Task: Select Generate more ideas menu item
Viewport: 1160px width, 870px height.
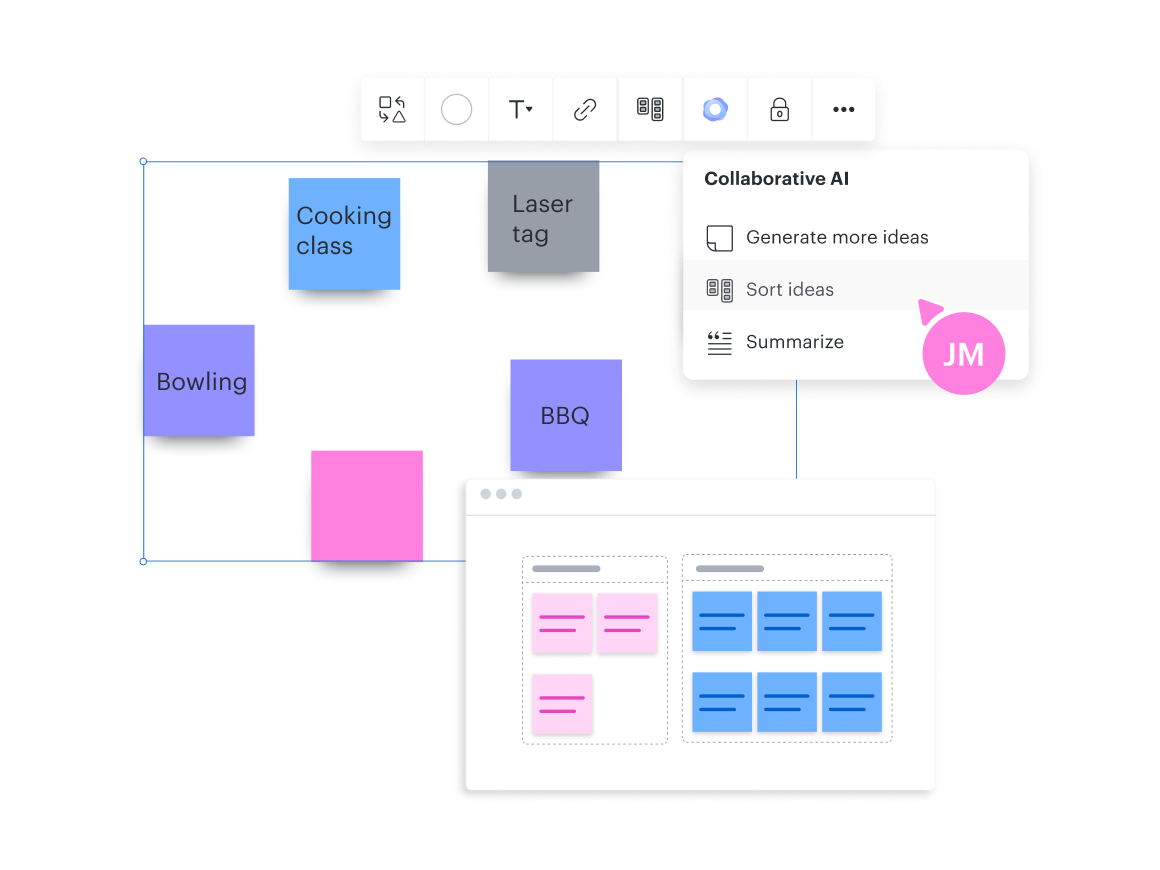Action: click(x=837, y=237)
